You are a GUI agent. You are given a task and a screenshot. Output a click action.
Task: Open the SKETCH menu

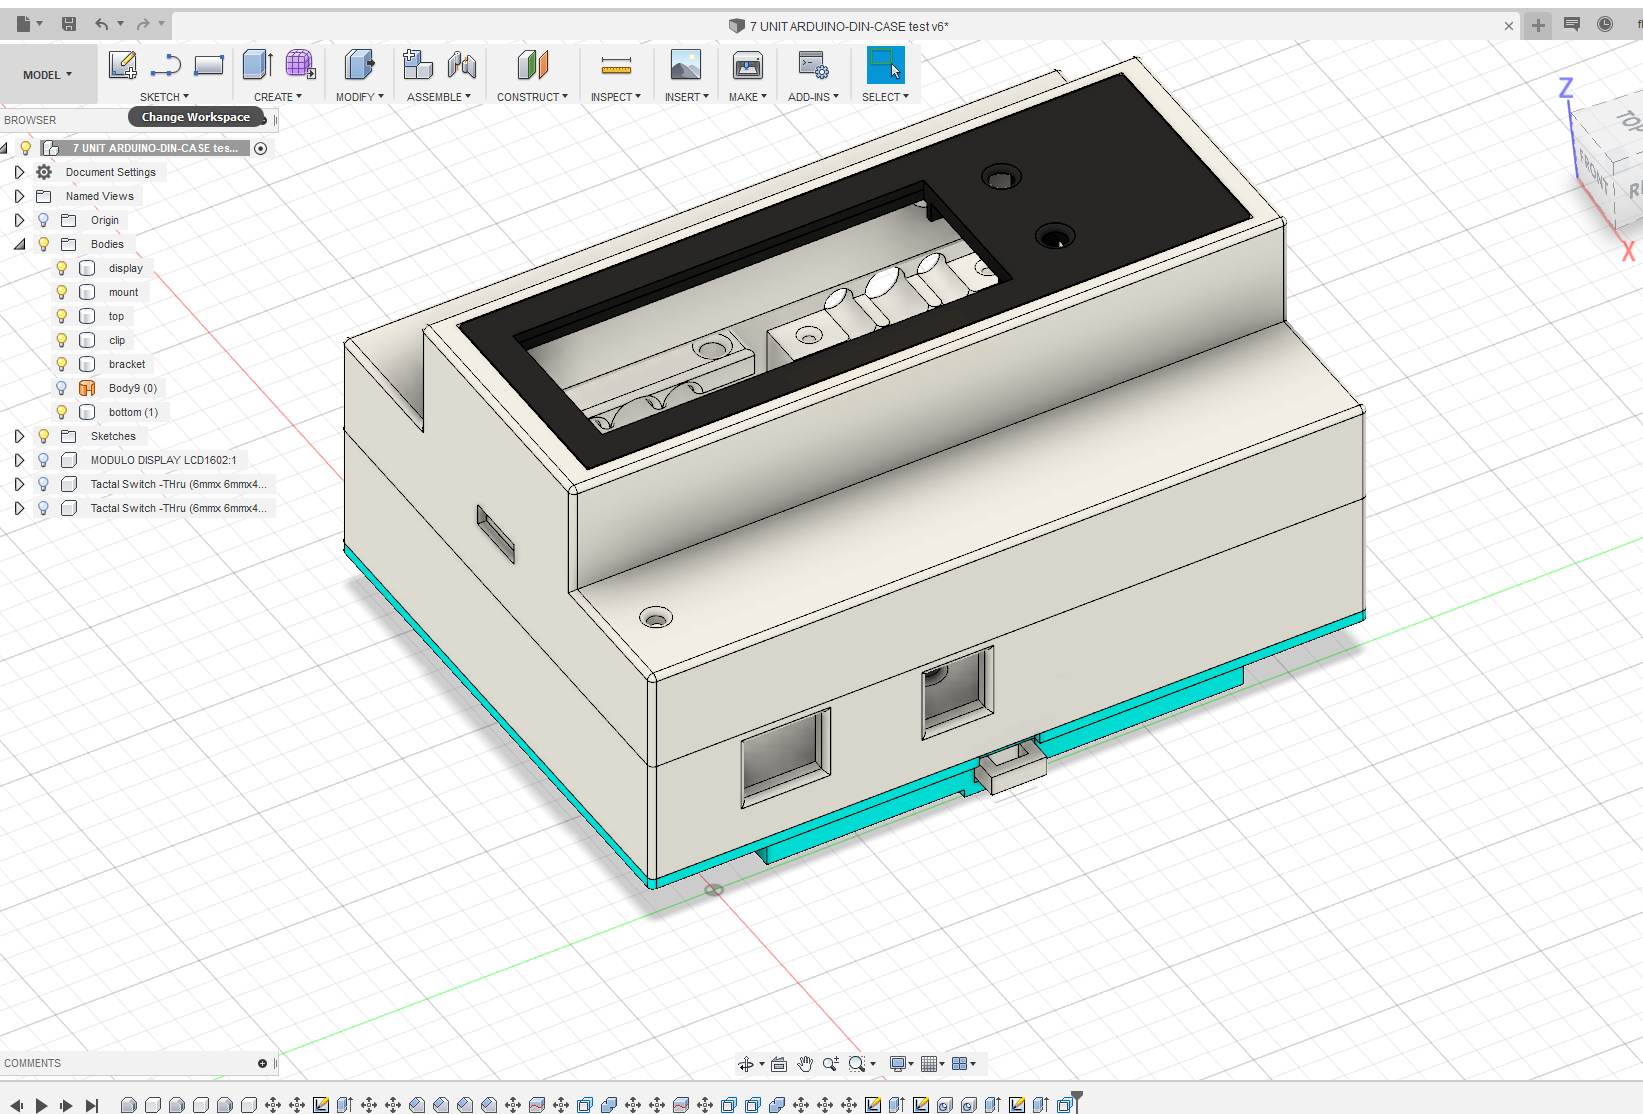pyautogui.click(x=164, y=97)
